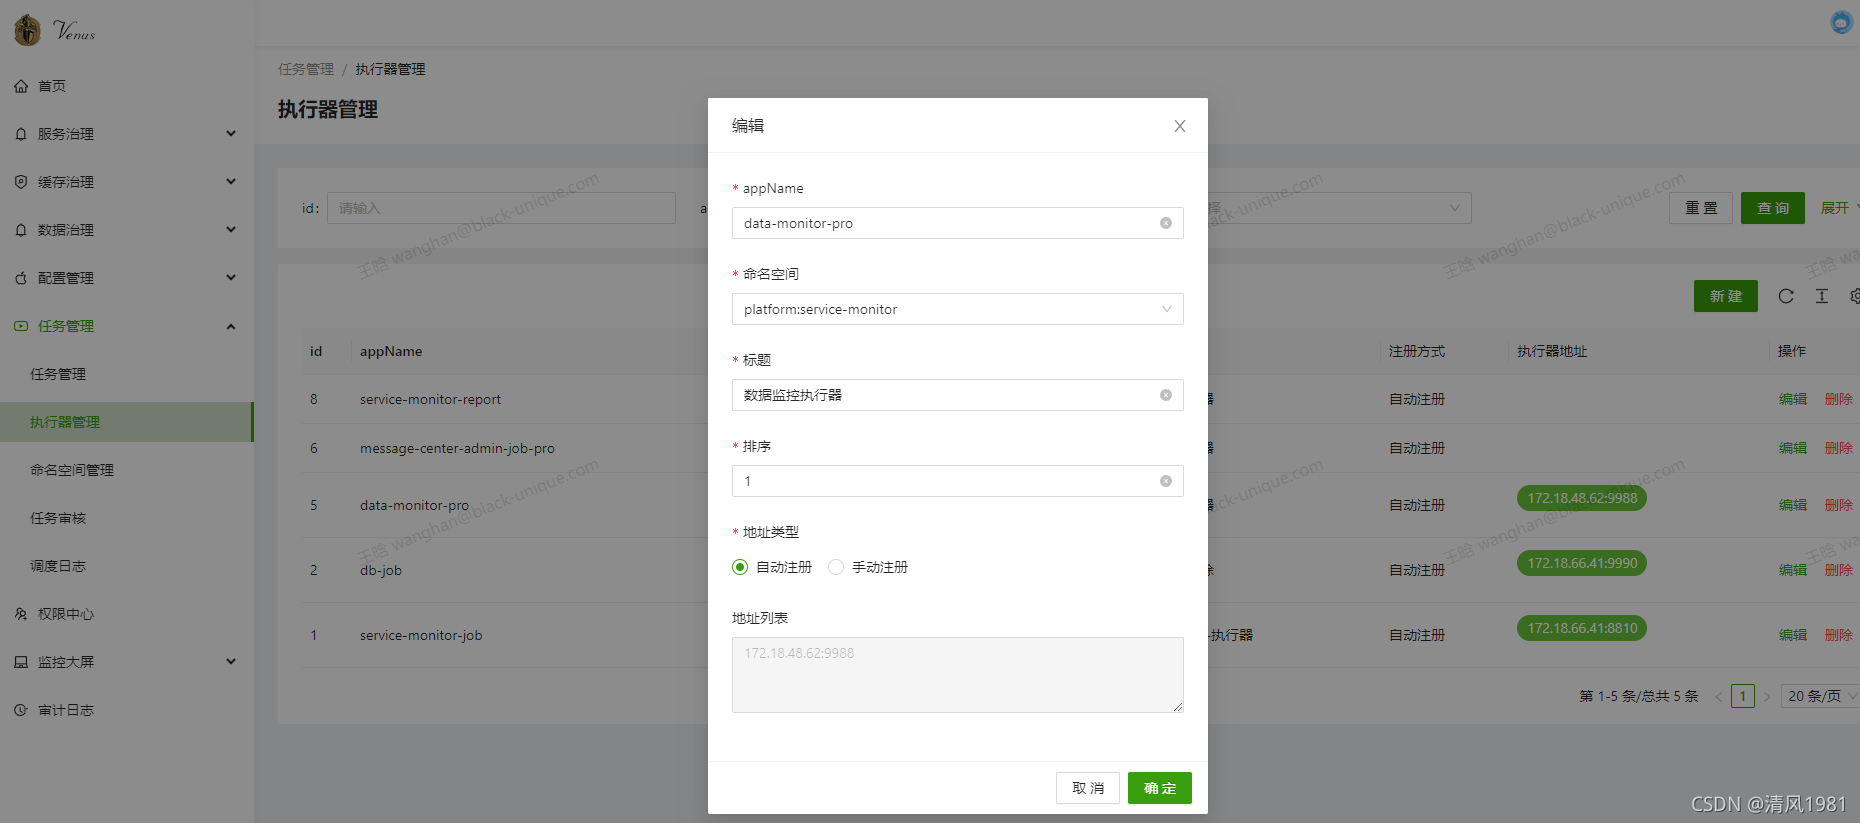Click the 监控大屏 monitor icon

21,662
